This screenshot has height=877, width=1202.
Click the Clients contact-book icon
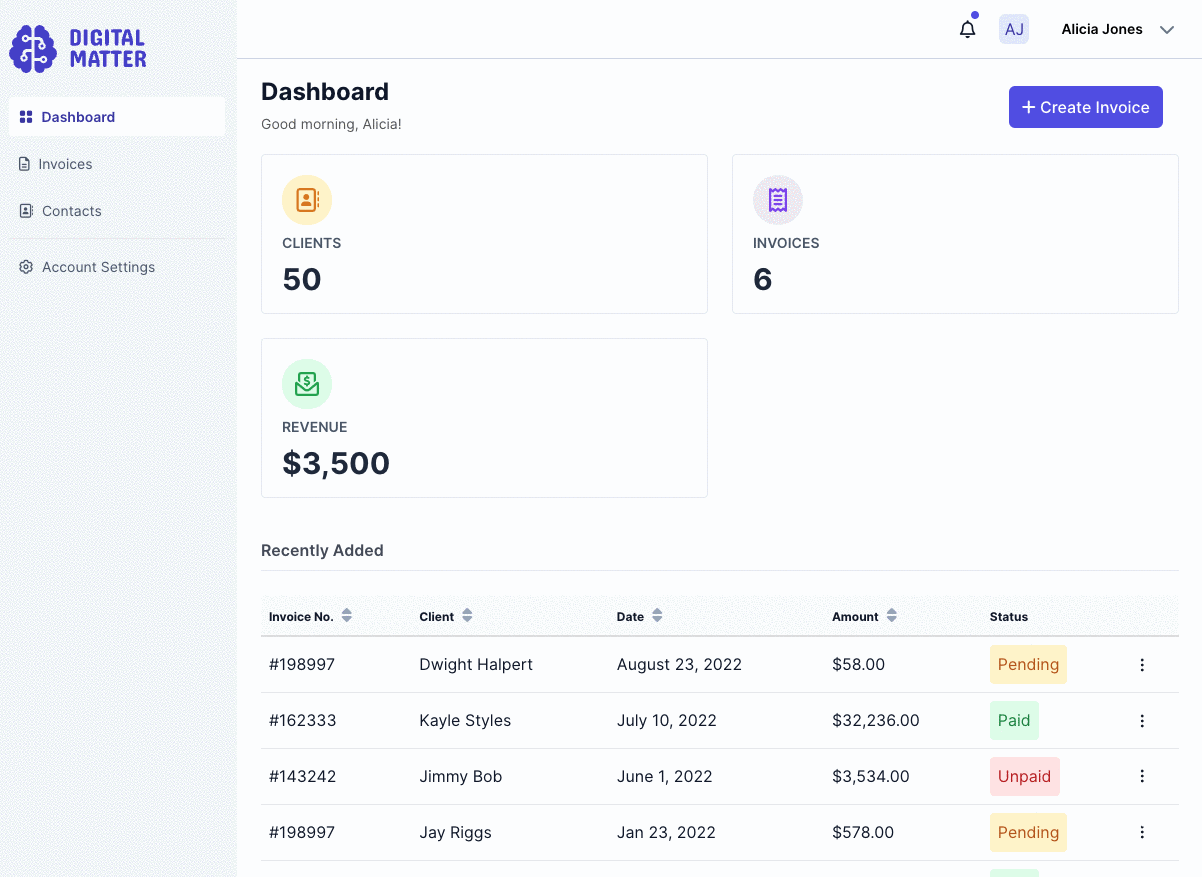click(x=307, y=200)
